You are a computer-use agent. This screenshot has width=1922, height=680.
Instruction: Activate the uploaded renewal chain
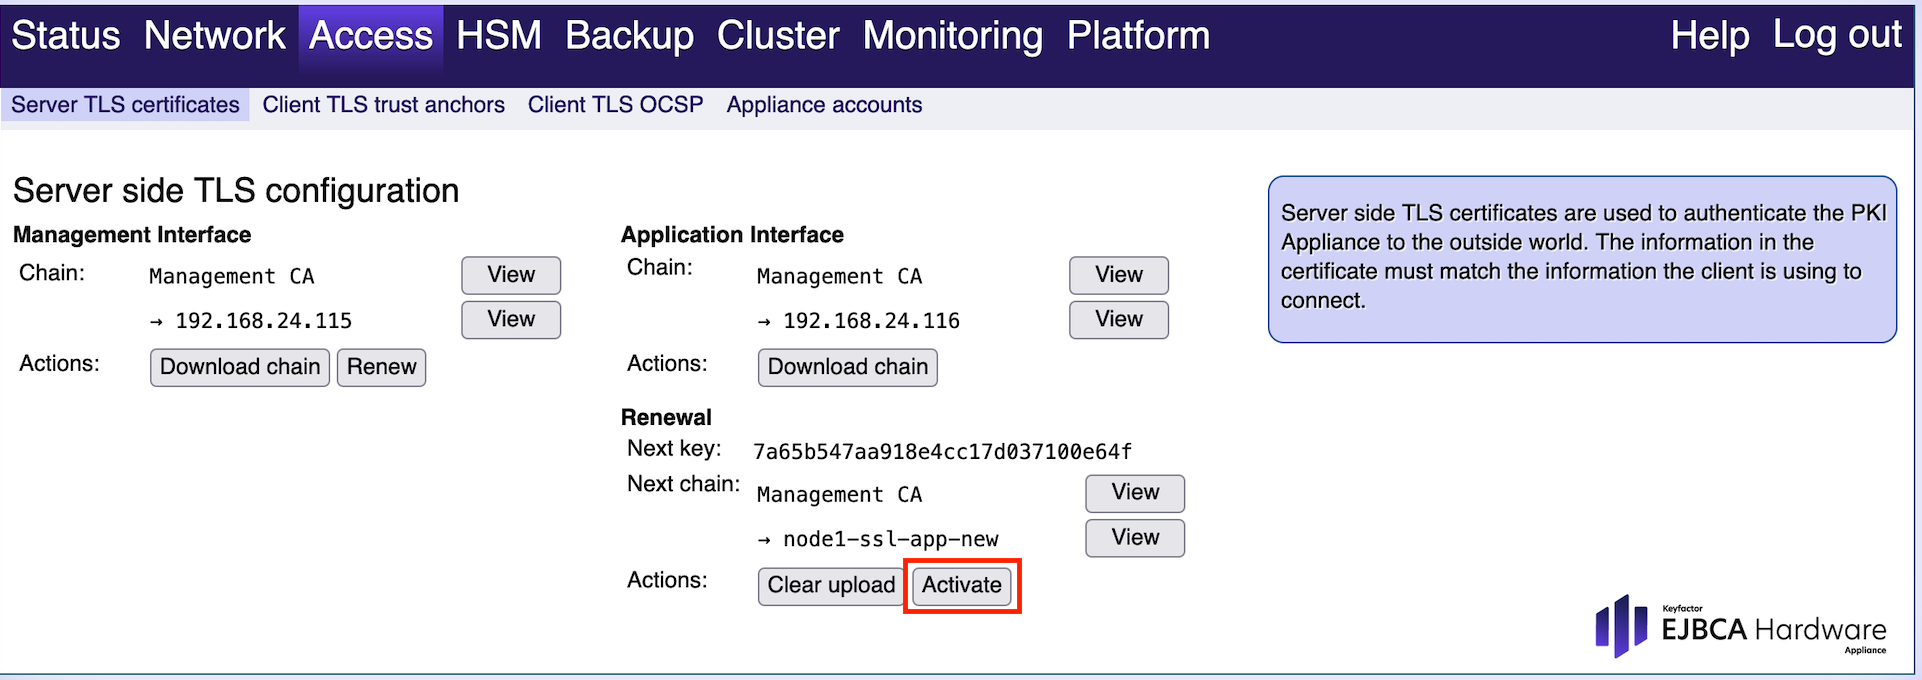[x=961, y=585]
